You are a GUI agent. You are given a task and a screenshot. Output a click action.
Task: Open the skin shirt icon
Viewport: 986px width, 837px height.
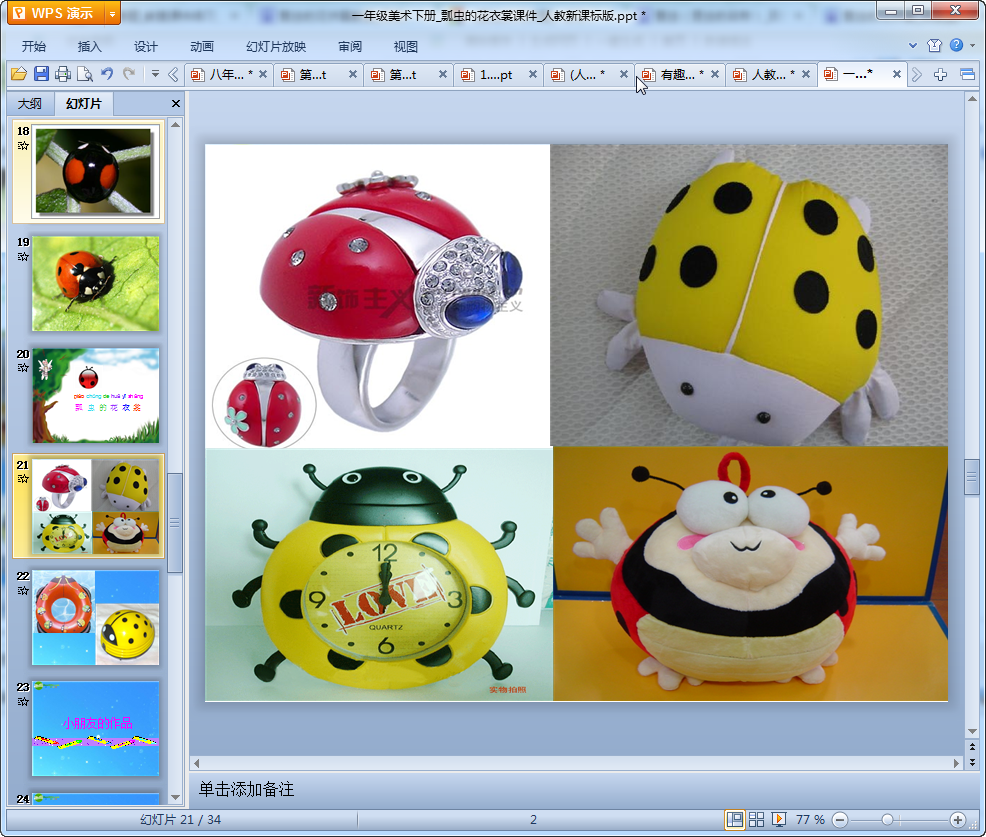tap(934, 45)
